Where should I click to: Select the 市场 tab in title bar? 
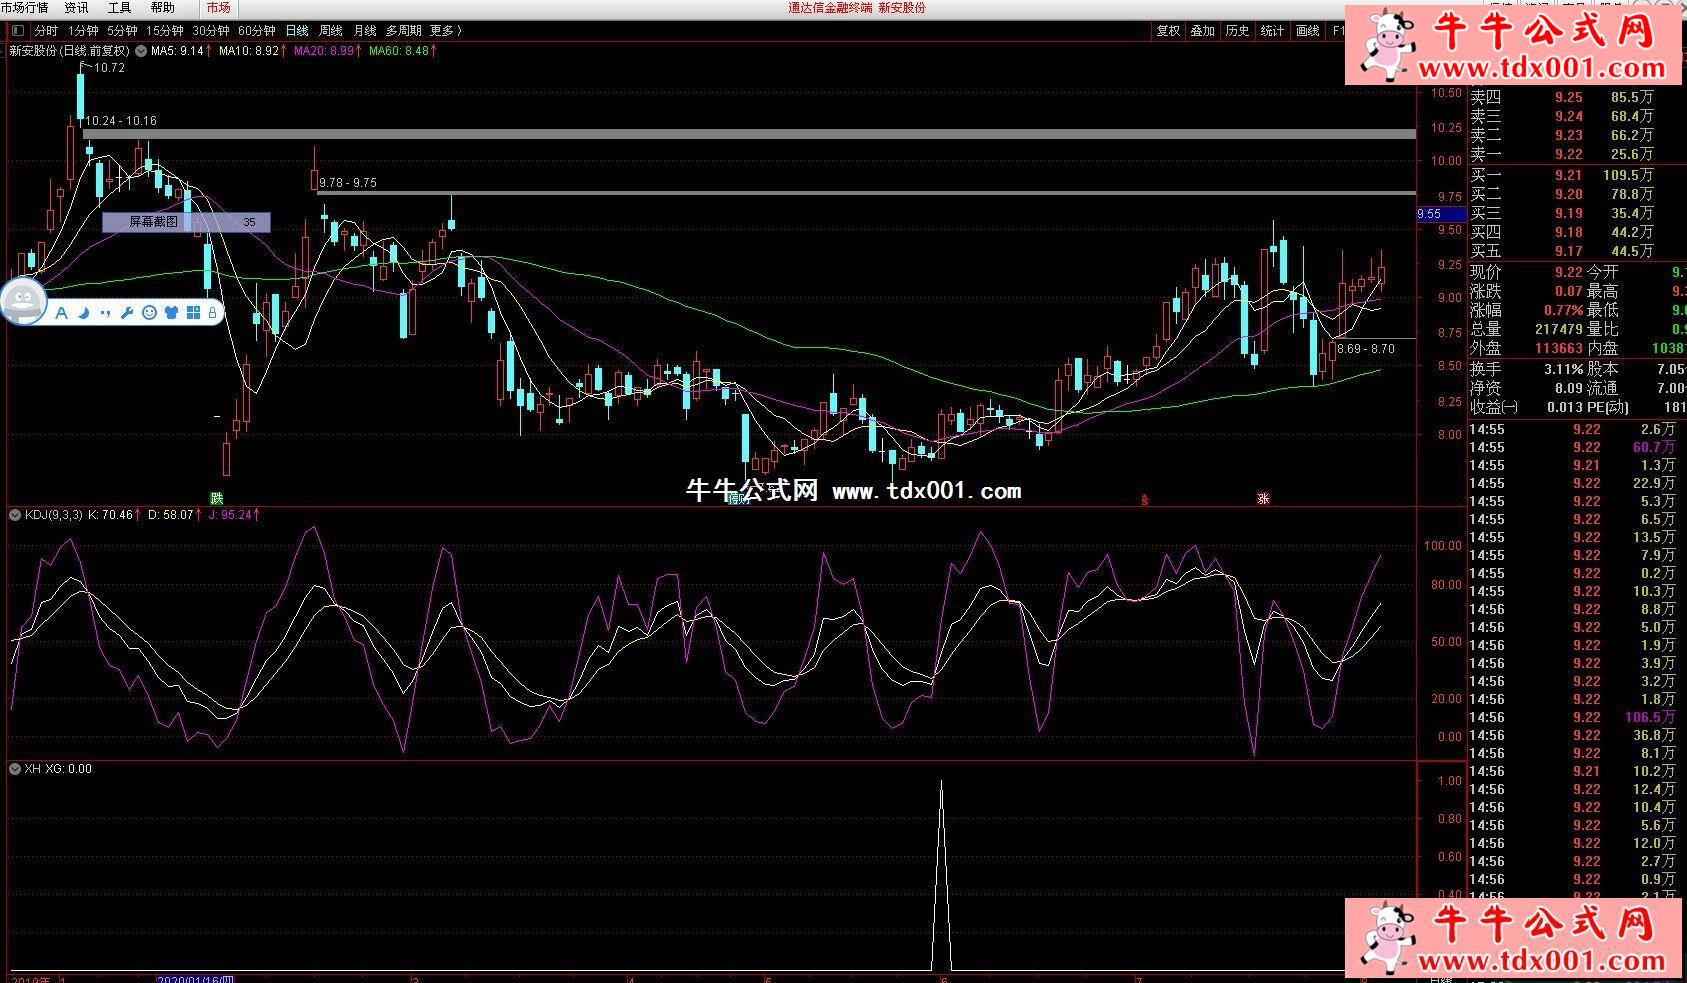(219, 7)
